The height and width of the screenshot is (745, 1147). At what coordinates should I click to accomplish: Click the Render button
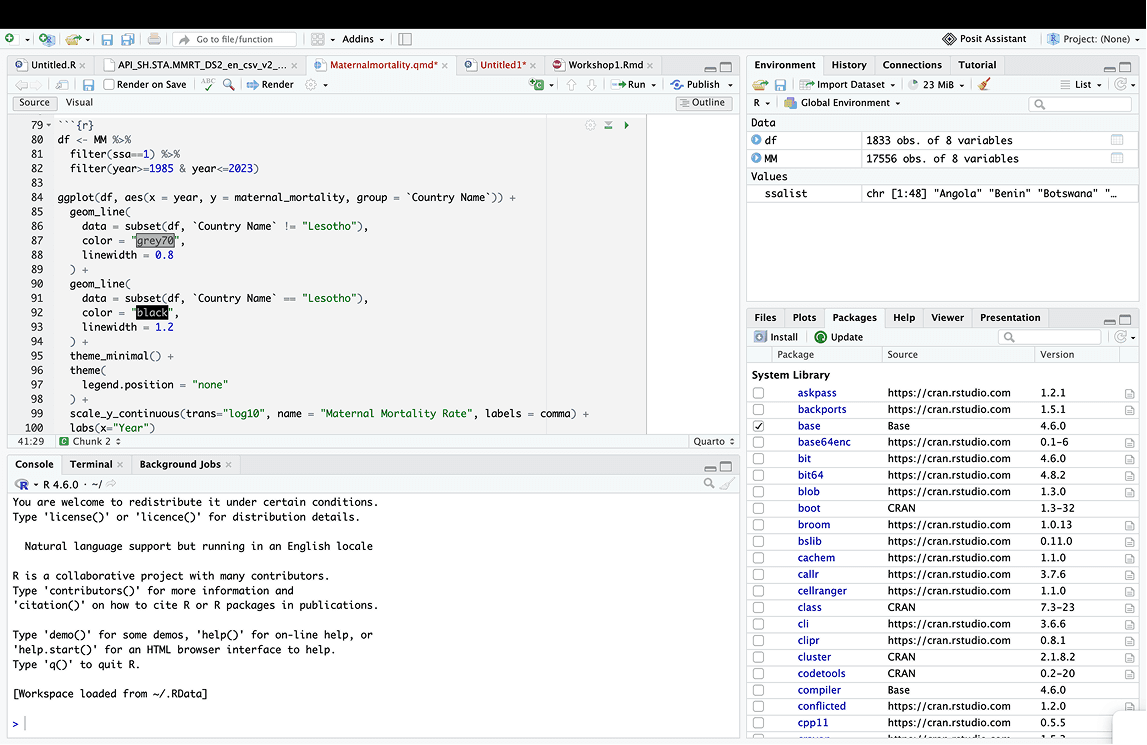[270, 85]
